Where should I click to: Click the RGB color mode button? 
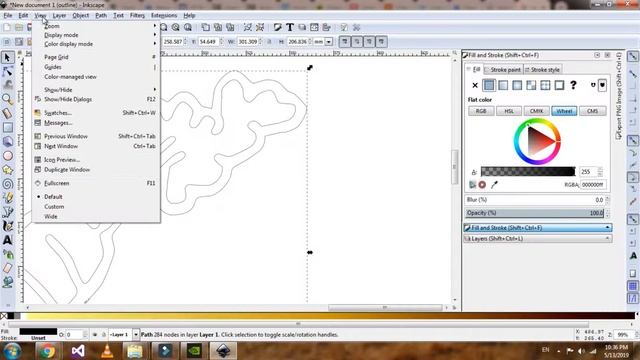[x=481, y=111]
